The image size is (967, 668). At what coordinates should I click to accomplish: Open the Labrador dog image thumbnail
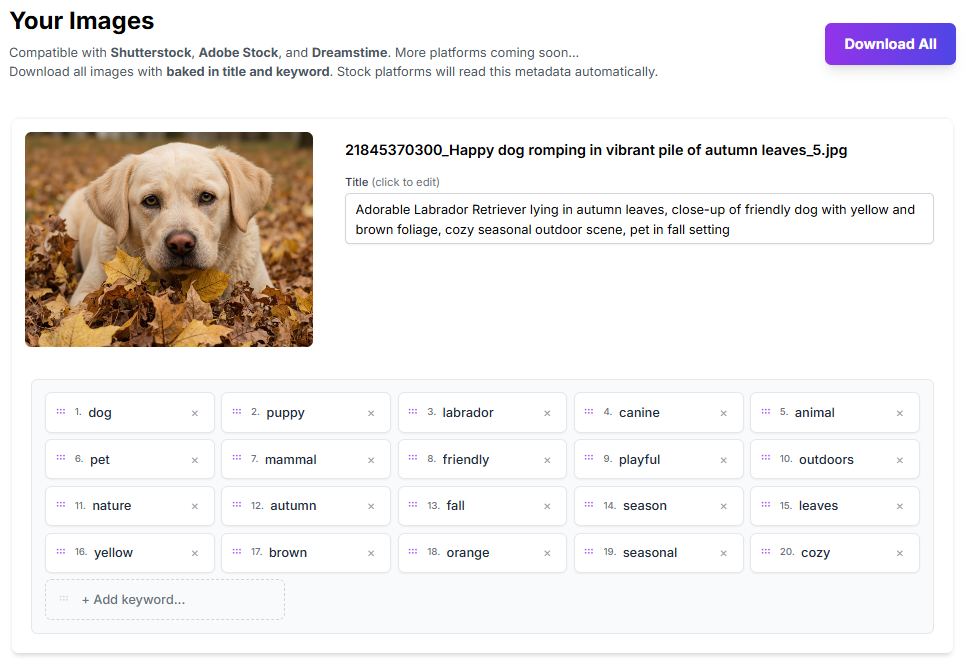[169, 240]
